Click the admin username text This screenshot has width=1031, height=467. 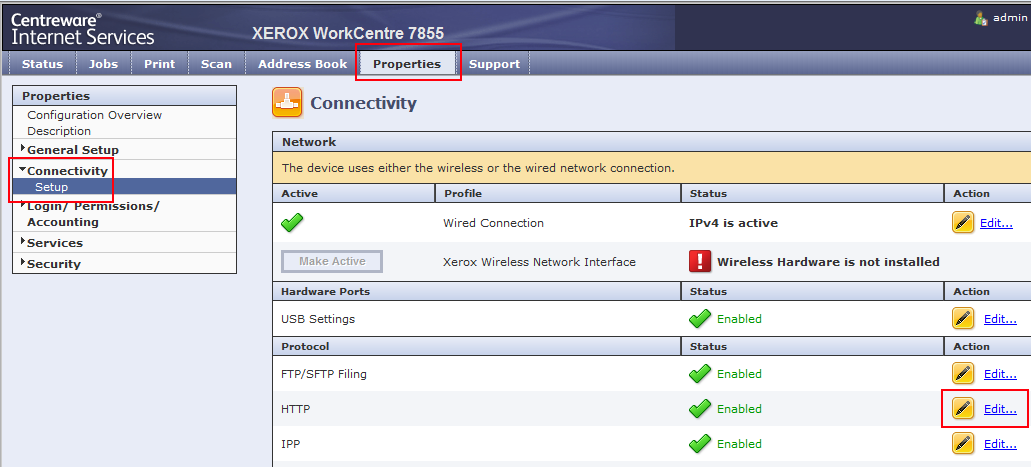[1010, 18]
